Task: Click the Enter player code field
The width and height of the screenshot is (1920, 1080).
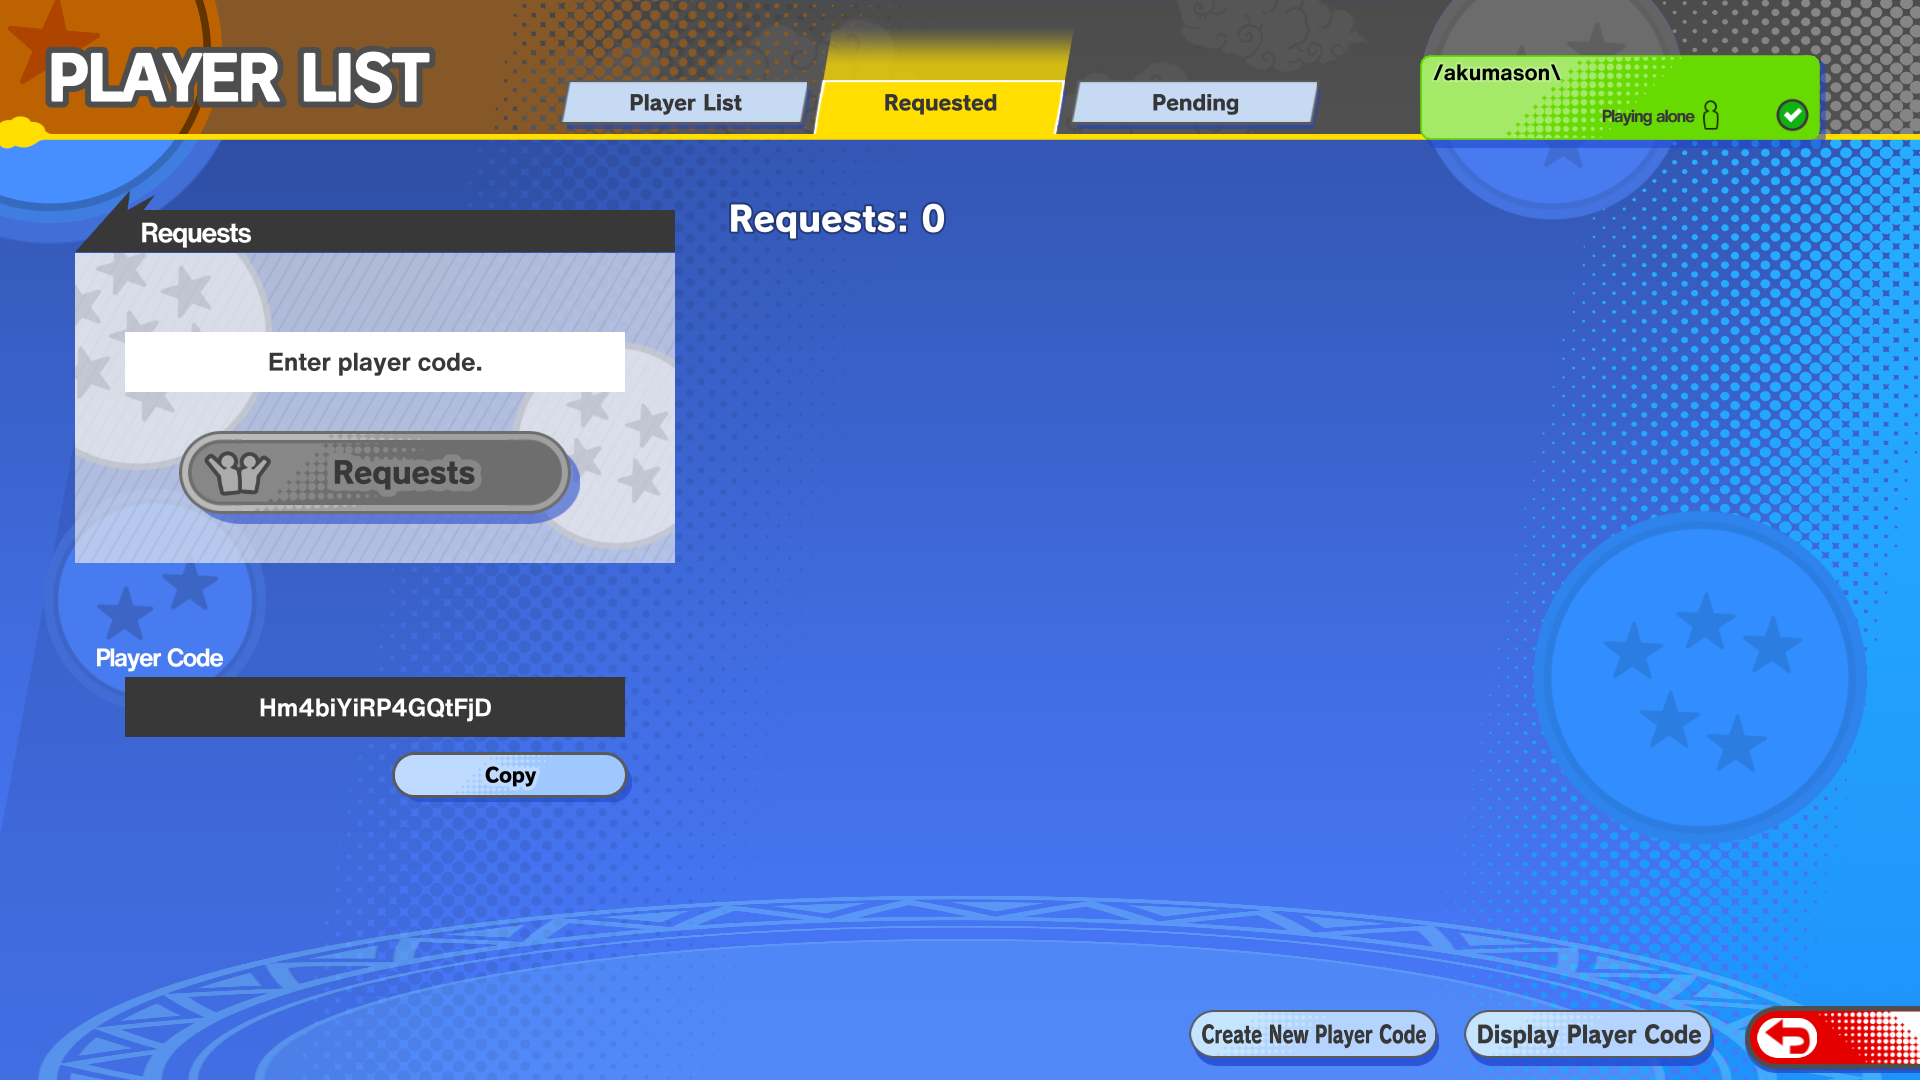Action: click(x=375, y=362)
